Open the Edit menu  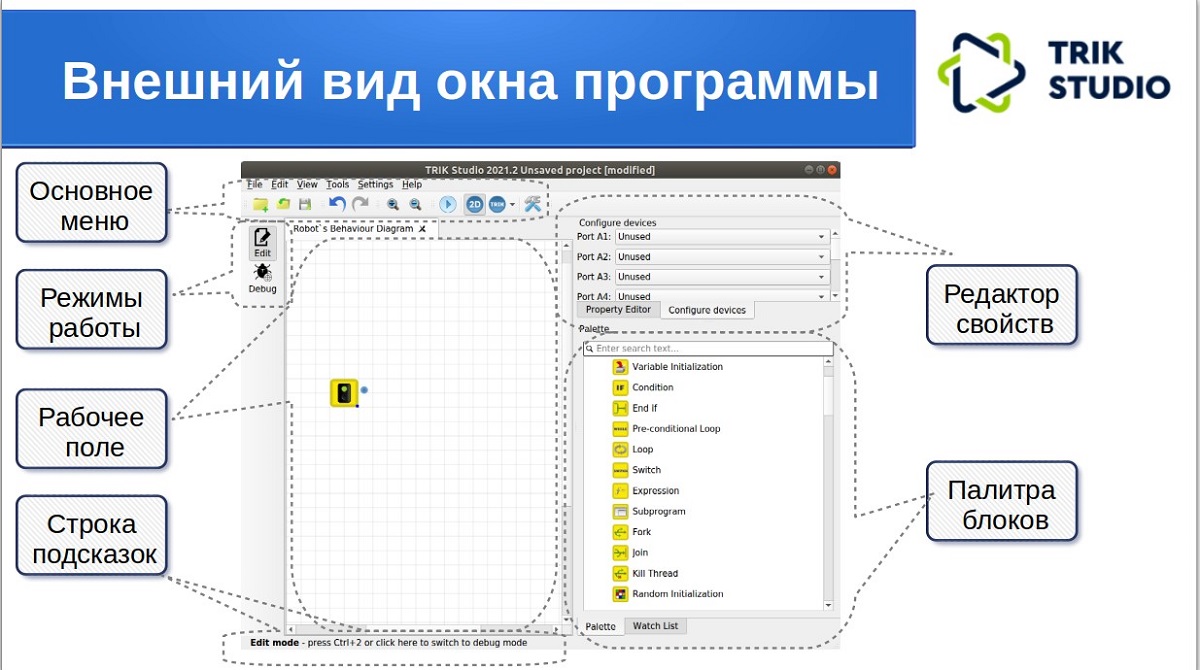[280, 185]
